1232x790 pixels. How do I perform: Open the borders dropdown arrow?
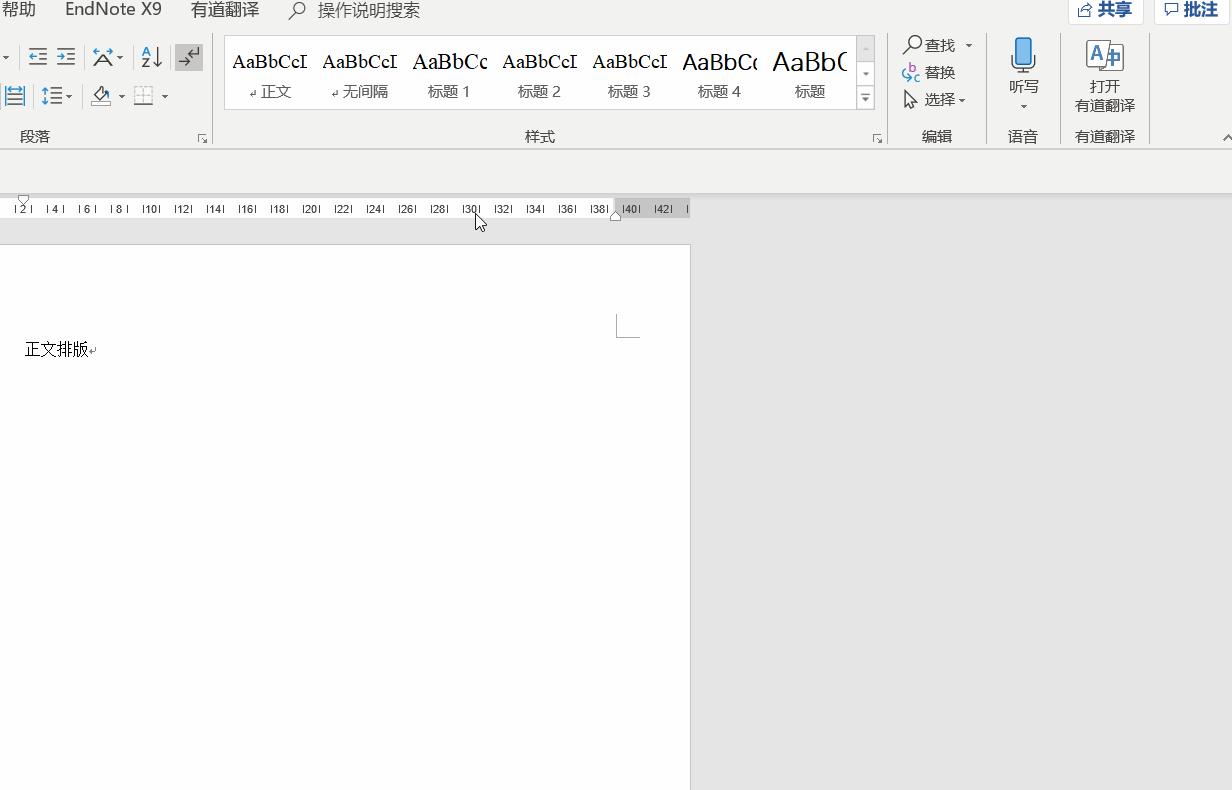click(x=165, y=96)
